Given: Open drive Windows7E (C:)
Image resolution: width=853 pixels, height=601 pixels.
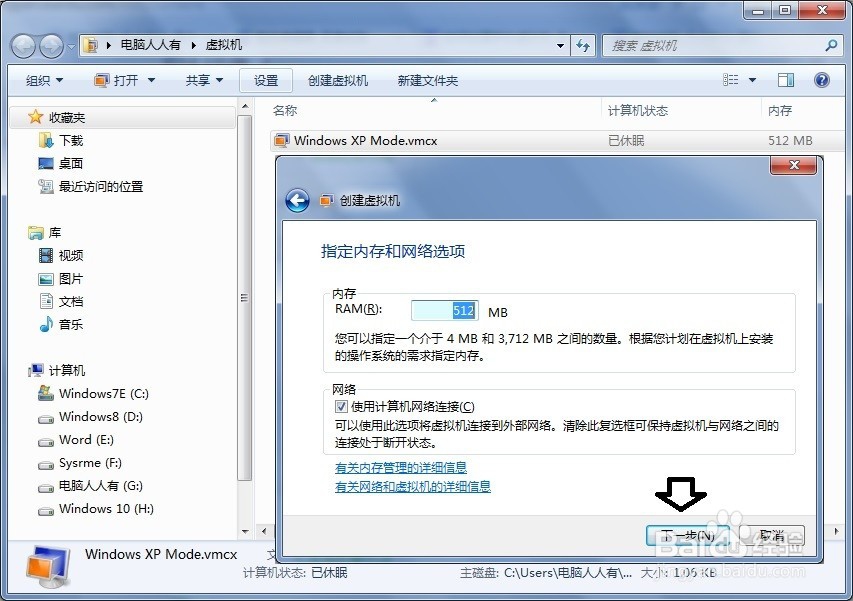Looking at the screenshot, I should (93, 393).
